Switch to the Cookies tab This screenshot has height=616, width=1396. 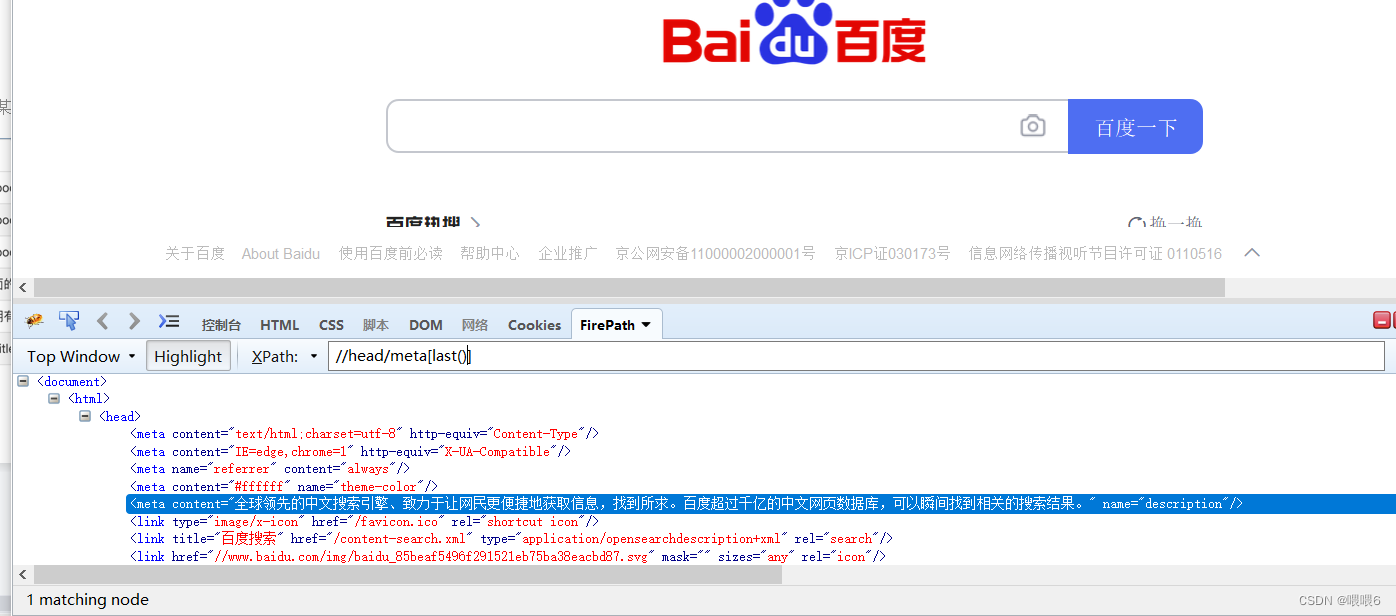pos(534,325)
